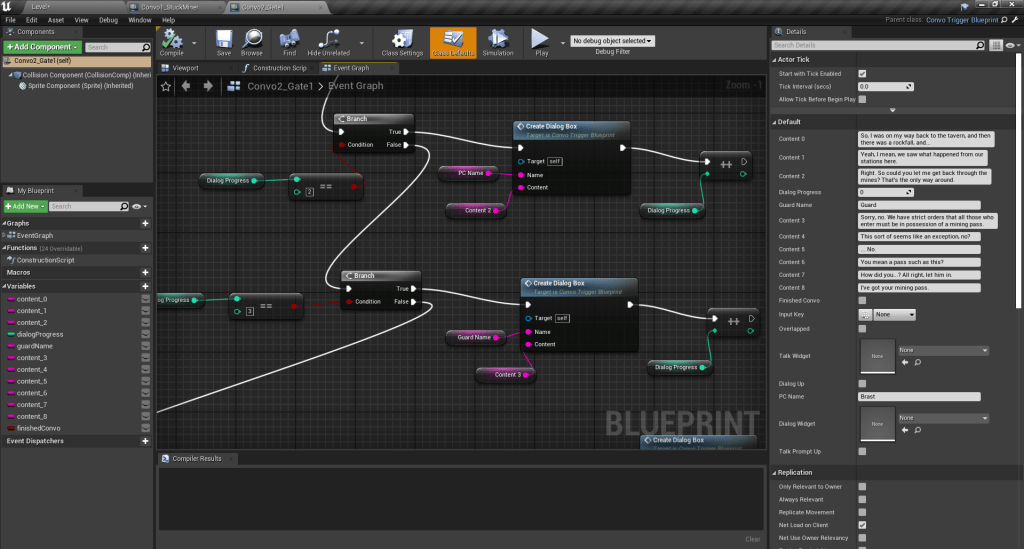Click the Class Defaults toolbar icon
The width and height of the screenshot is (1024, 549).
pyautogui.click(x=453, y=41)
